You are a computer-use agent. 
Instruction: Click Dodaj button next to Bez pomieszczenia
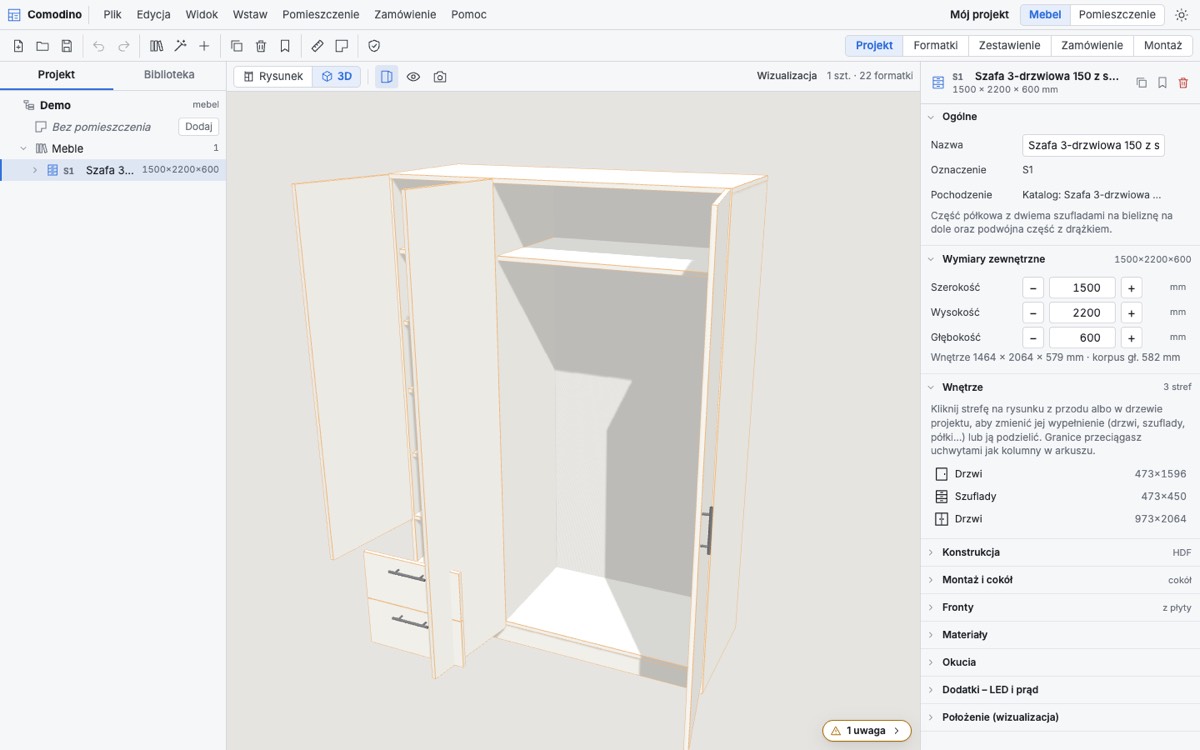point(199,127)
